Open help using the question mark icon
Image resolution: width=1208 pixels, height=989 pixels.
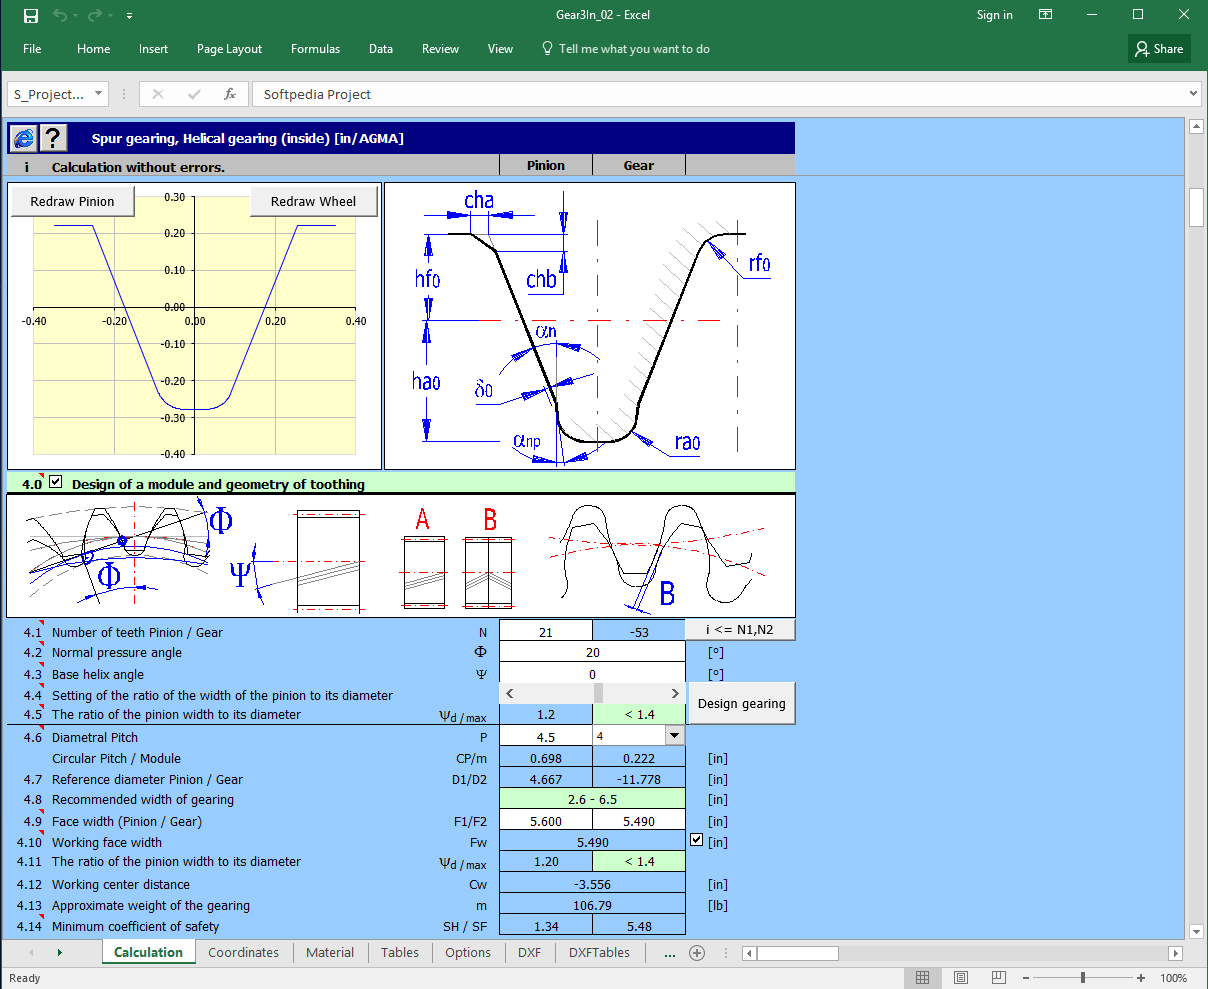tap(51, 138)
